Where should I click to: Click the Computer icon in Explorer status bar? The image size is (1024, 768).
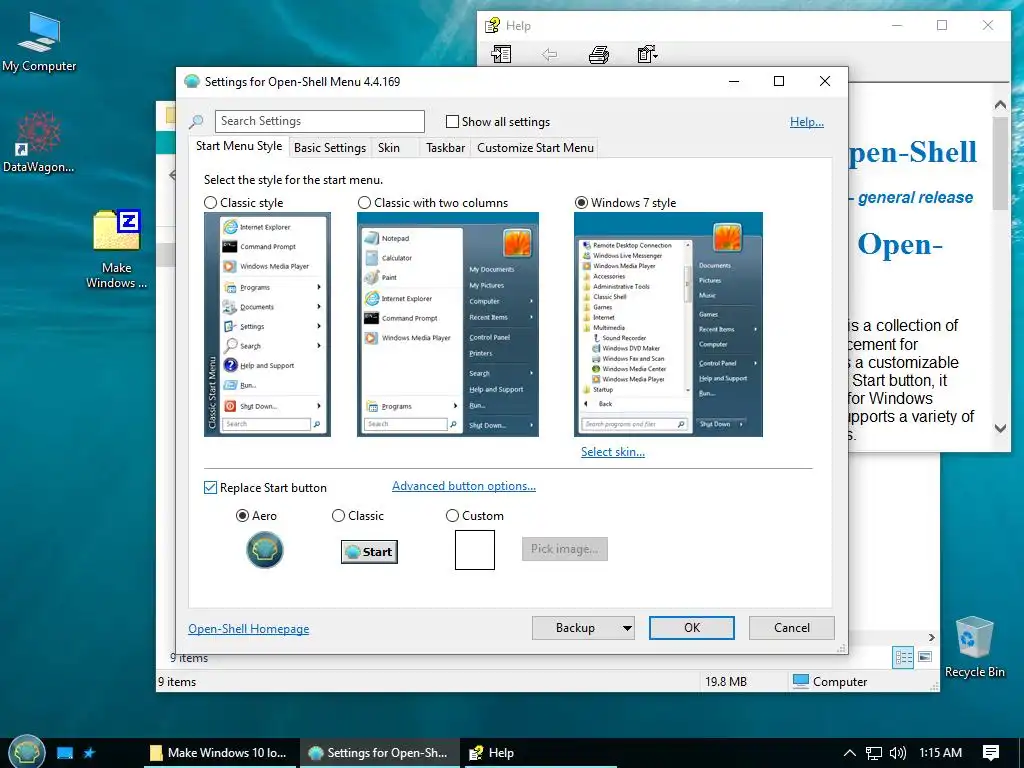pyautogui.click(x=801, y=681)
